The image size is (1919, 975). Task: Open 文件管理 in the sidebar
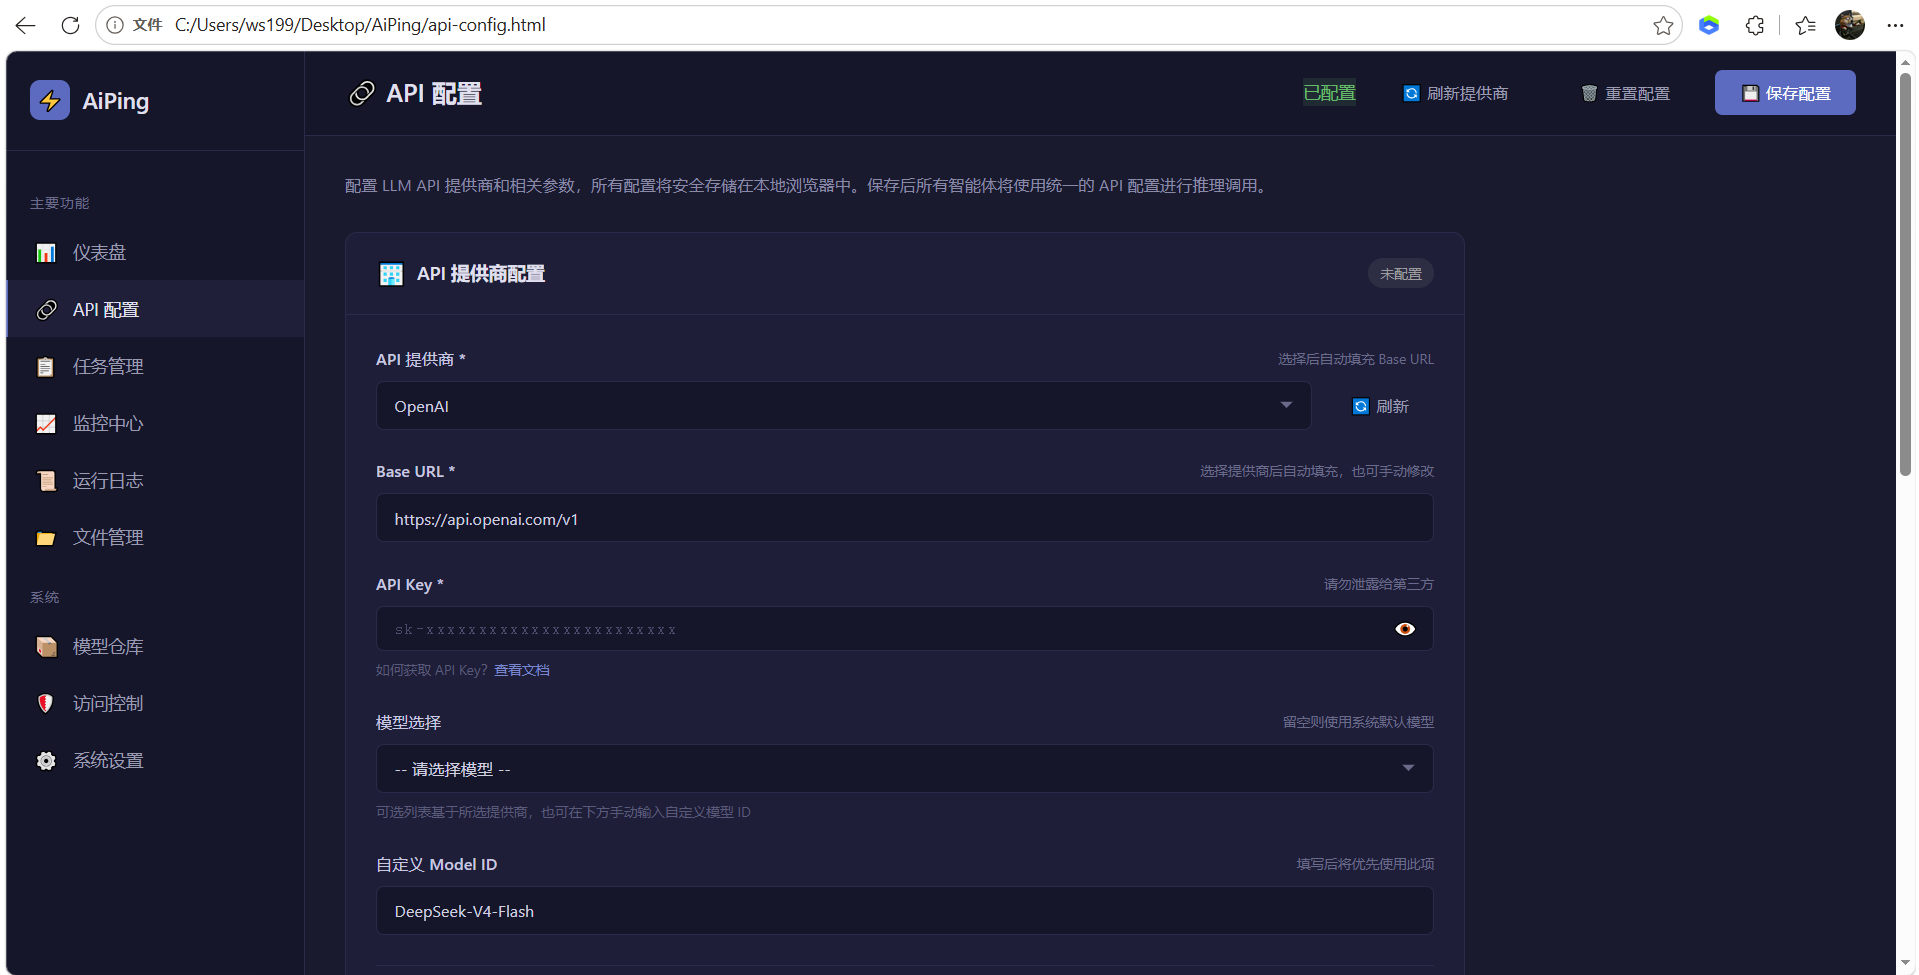(x=155, y=538)
